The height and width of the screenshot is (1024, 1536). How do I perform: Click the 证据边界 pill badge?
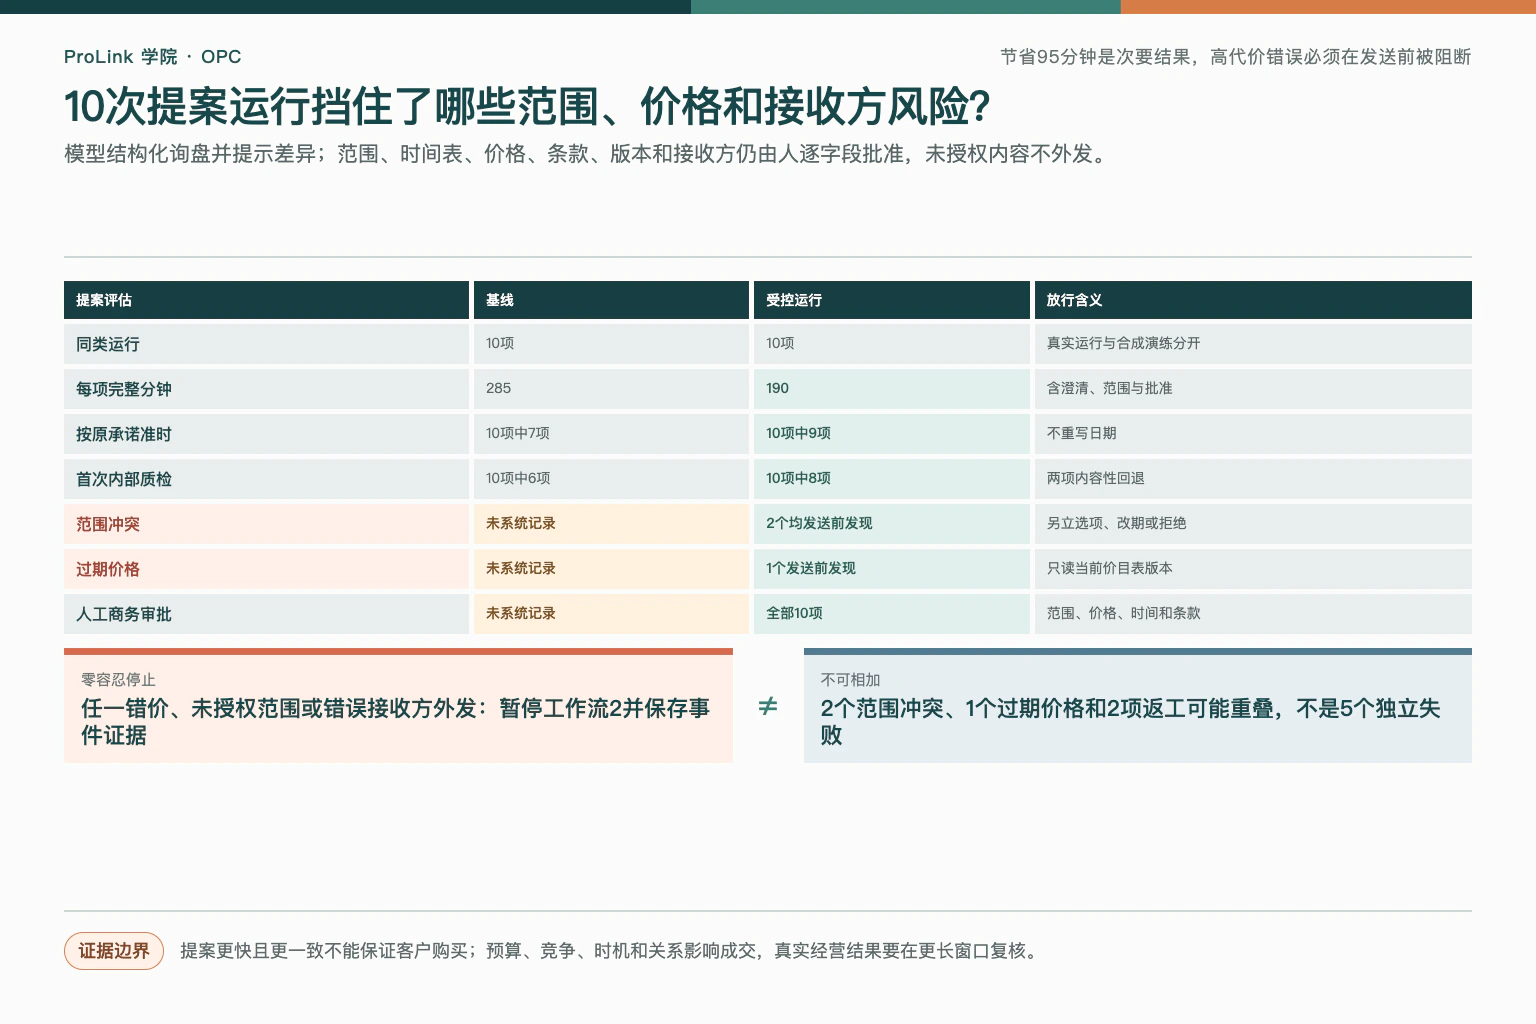114,951
